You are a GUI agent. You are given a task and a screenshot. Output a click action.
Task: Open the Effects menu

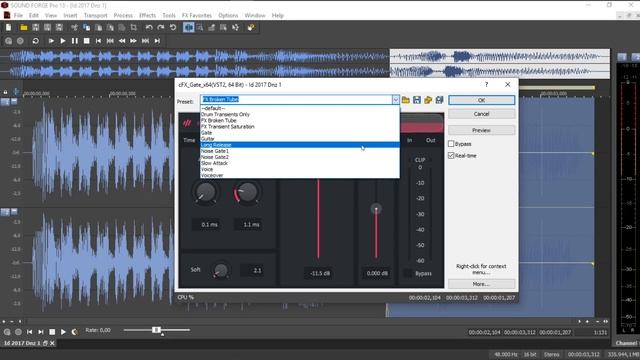click(147, 16)
